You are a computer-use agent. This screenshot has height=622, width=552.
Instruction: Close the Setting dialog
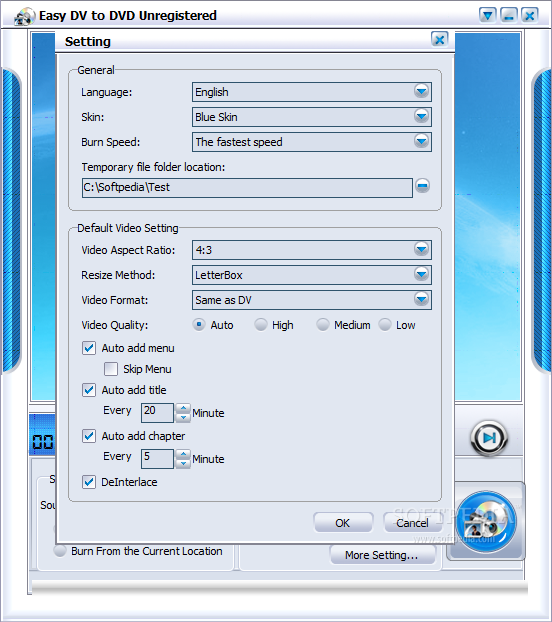click(x=439, y=39)
